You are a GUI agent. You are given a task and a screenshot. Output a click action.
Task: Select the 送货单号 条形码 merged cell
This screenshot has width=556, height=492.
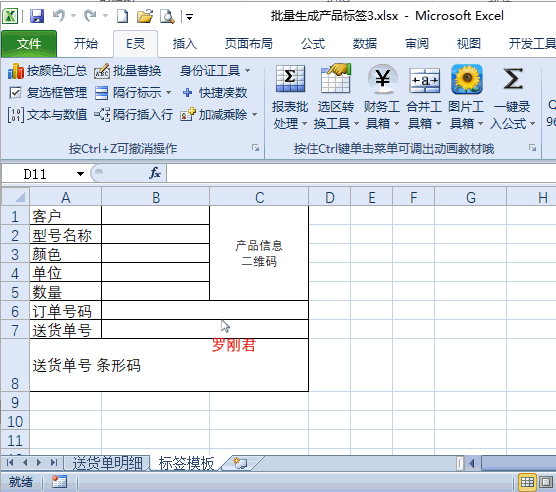pyautogui.click(x=169, y=365)
